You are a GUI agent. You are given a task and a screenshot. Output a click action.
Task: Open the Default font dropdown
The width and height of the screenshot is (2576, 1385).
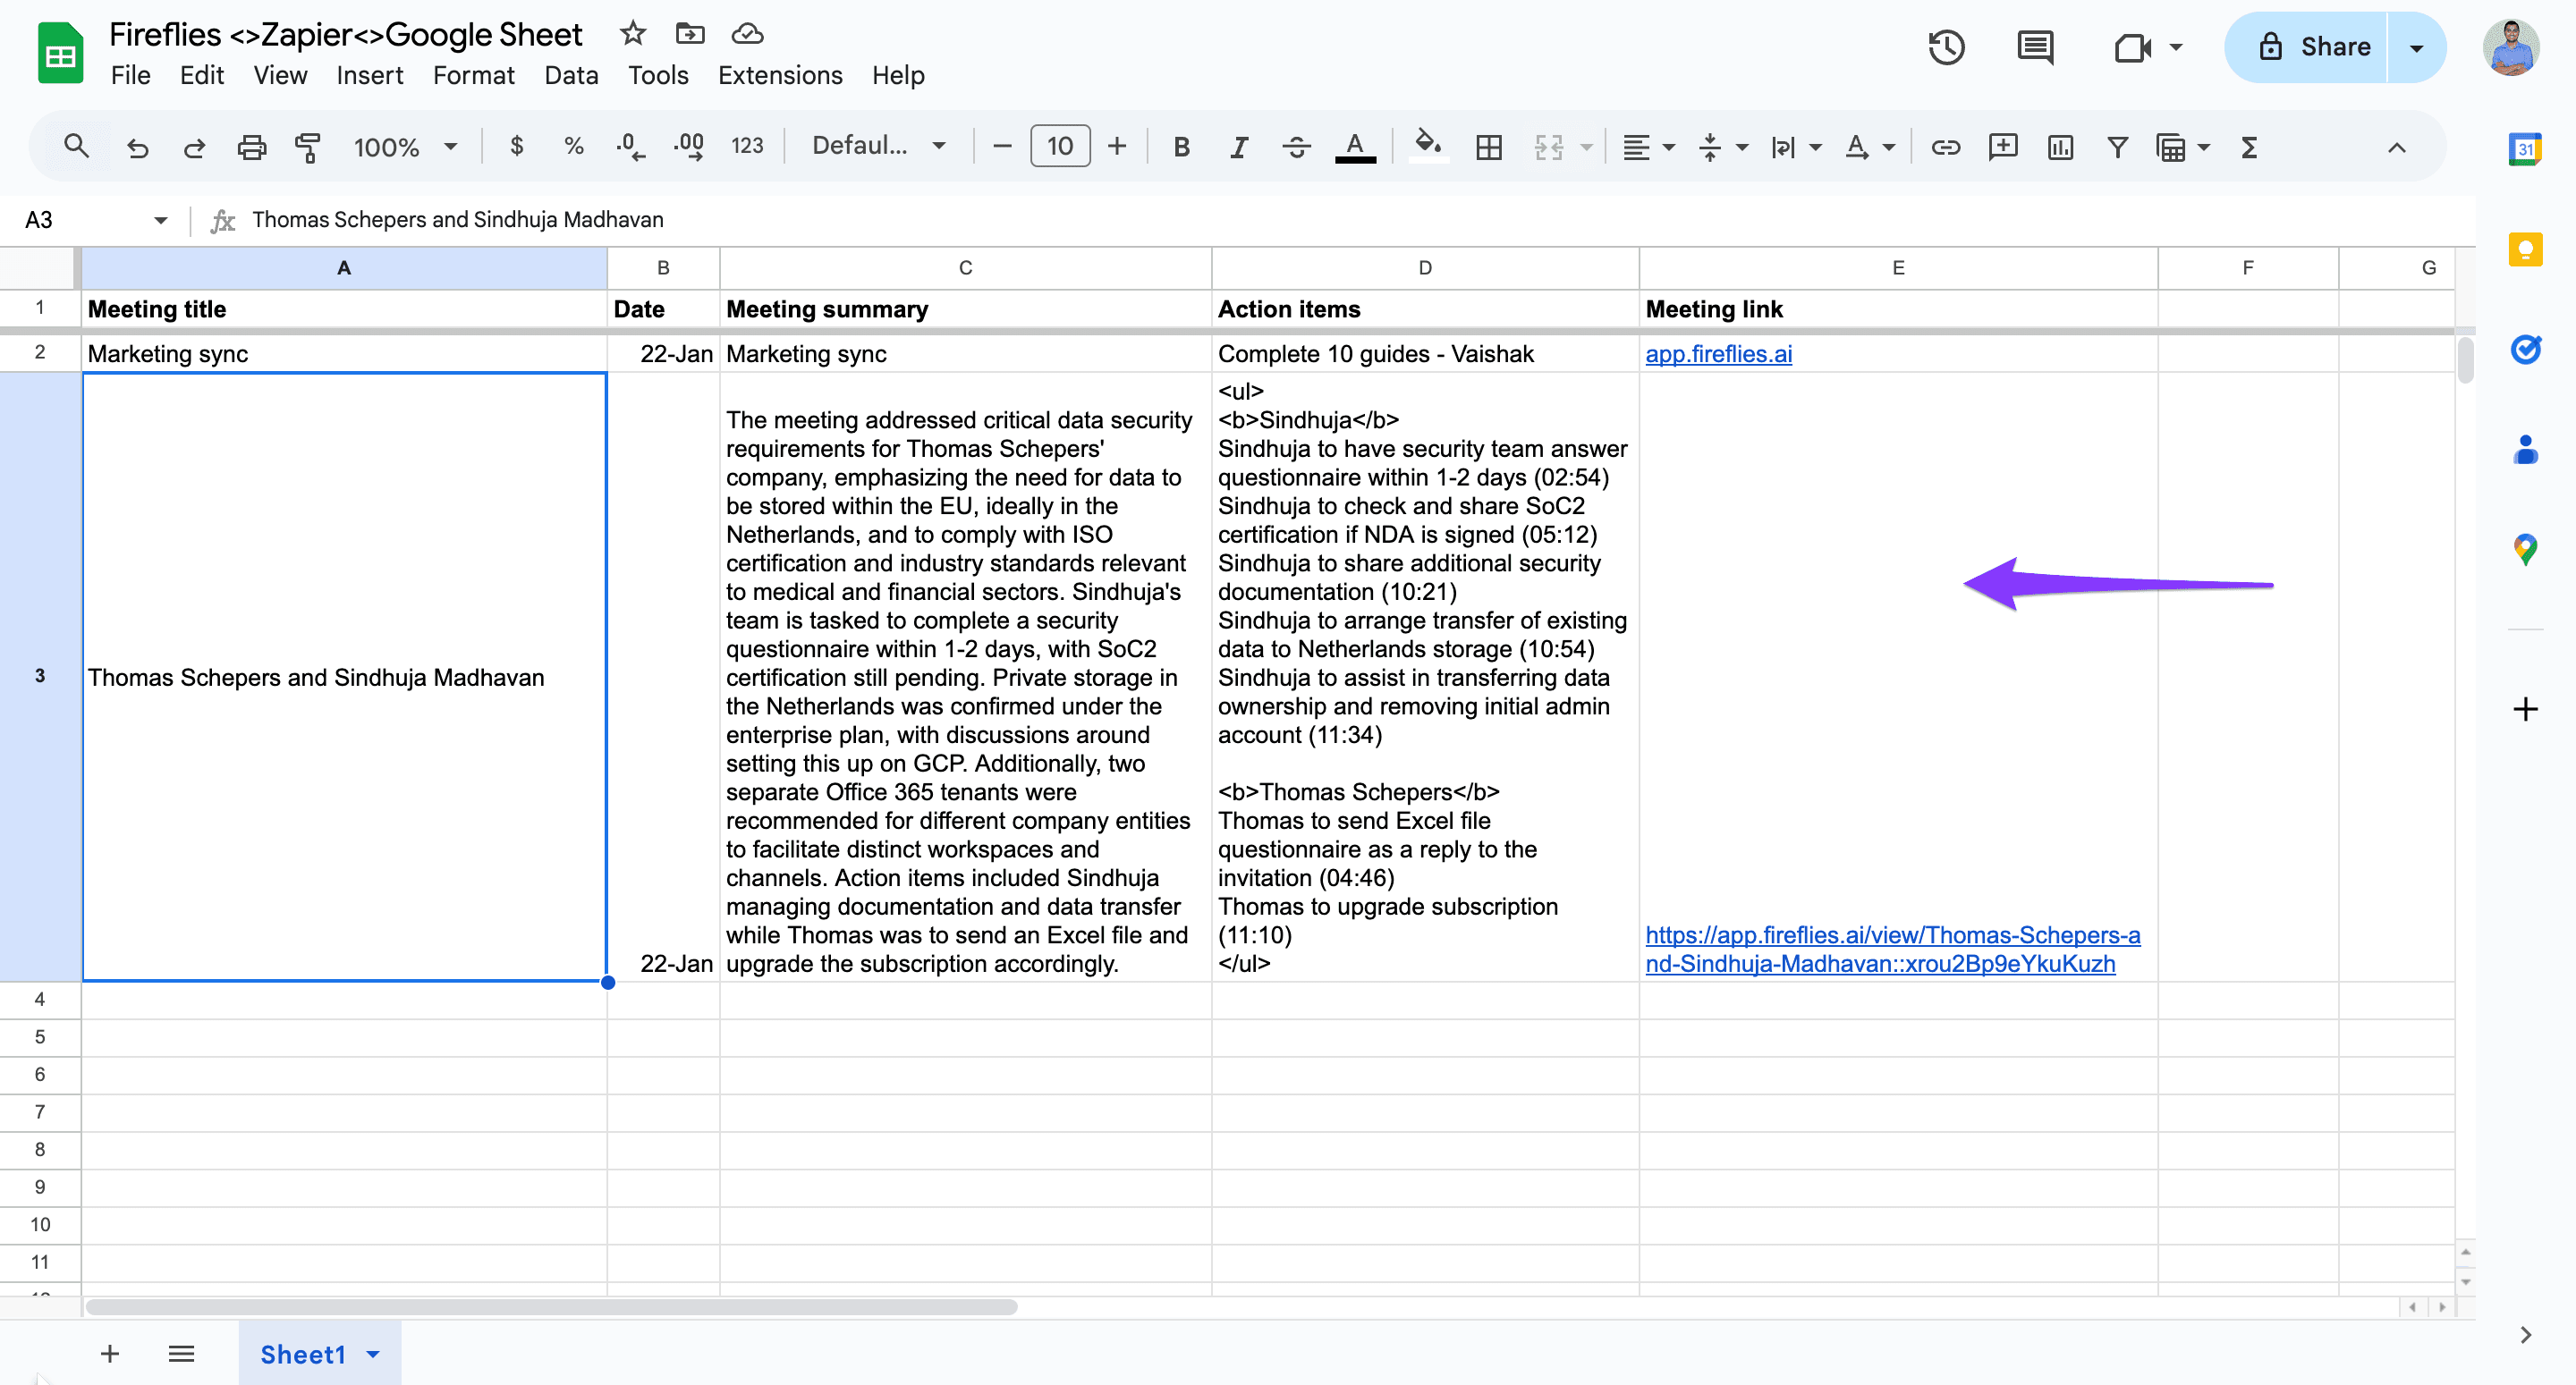pos(878,146)
